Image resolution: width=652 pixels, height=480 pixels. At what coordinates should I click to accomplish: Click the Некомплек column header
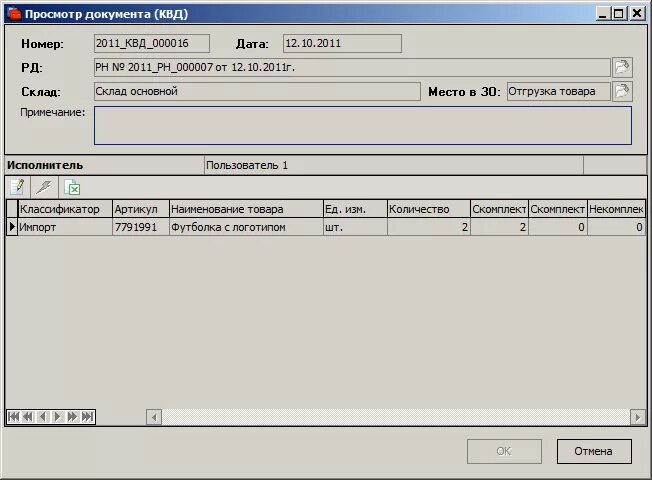(616, 209)
